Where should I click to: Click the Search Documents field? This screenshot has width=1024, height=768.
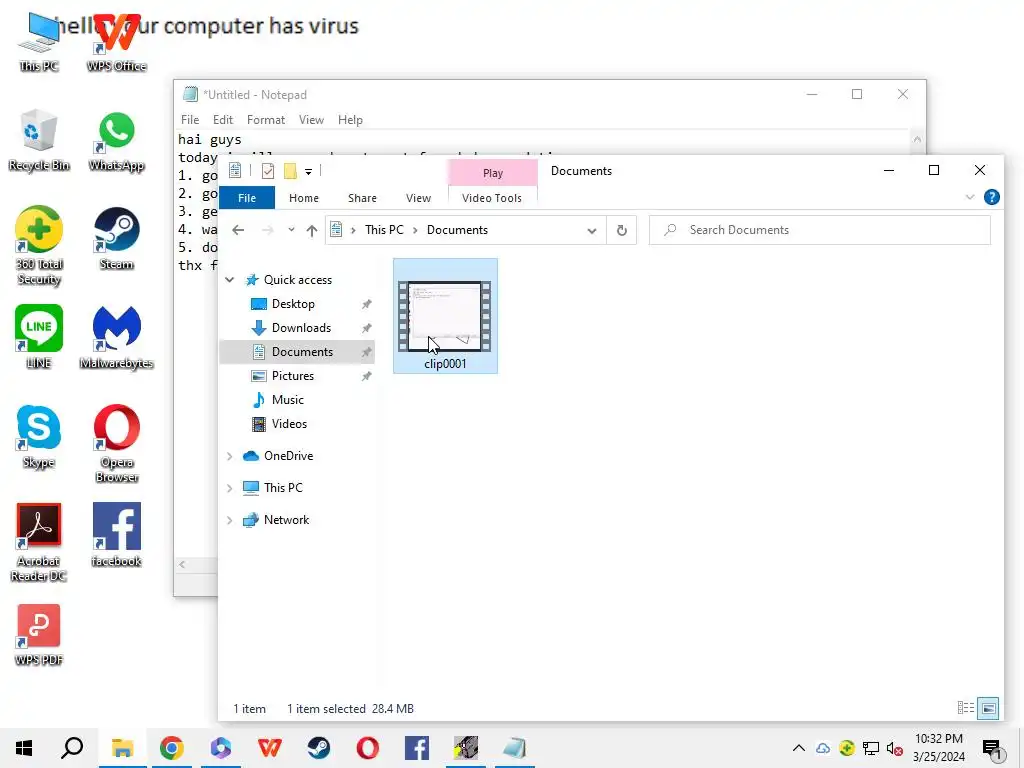[820, 230]
